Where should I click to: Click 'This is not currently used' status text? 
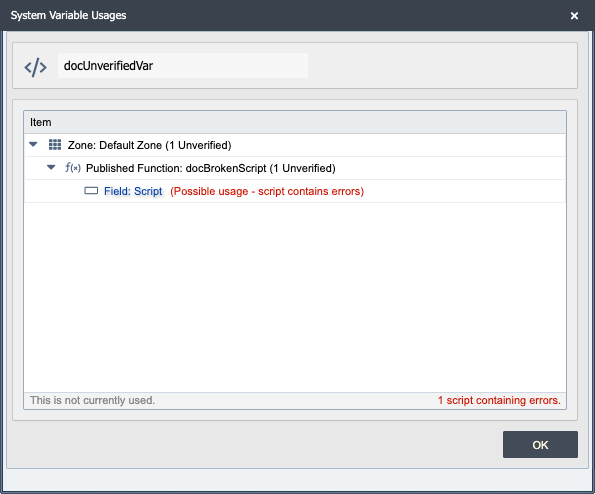click(93, 400)
